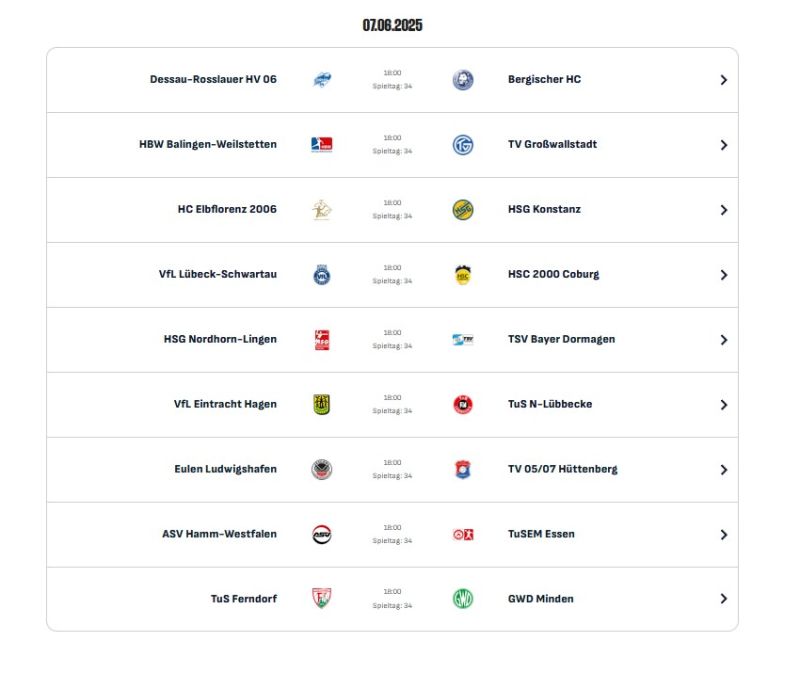This screenshot has height=673, width=800.
Task: Click the ASV Hamm-Westfalen logo
Action: 321,534
